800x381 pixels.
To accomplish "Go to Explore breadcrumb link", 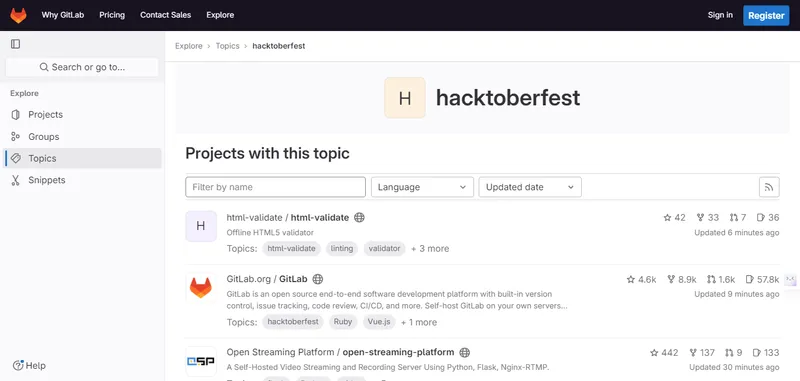I will point(189,46).
